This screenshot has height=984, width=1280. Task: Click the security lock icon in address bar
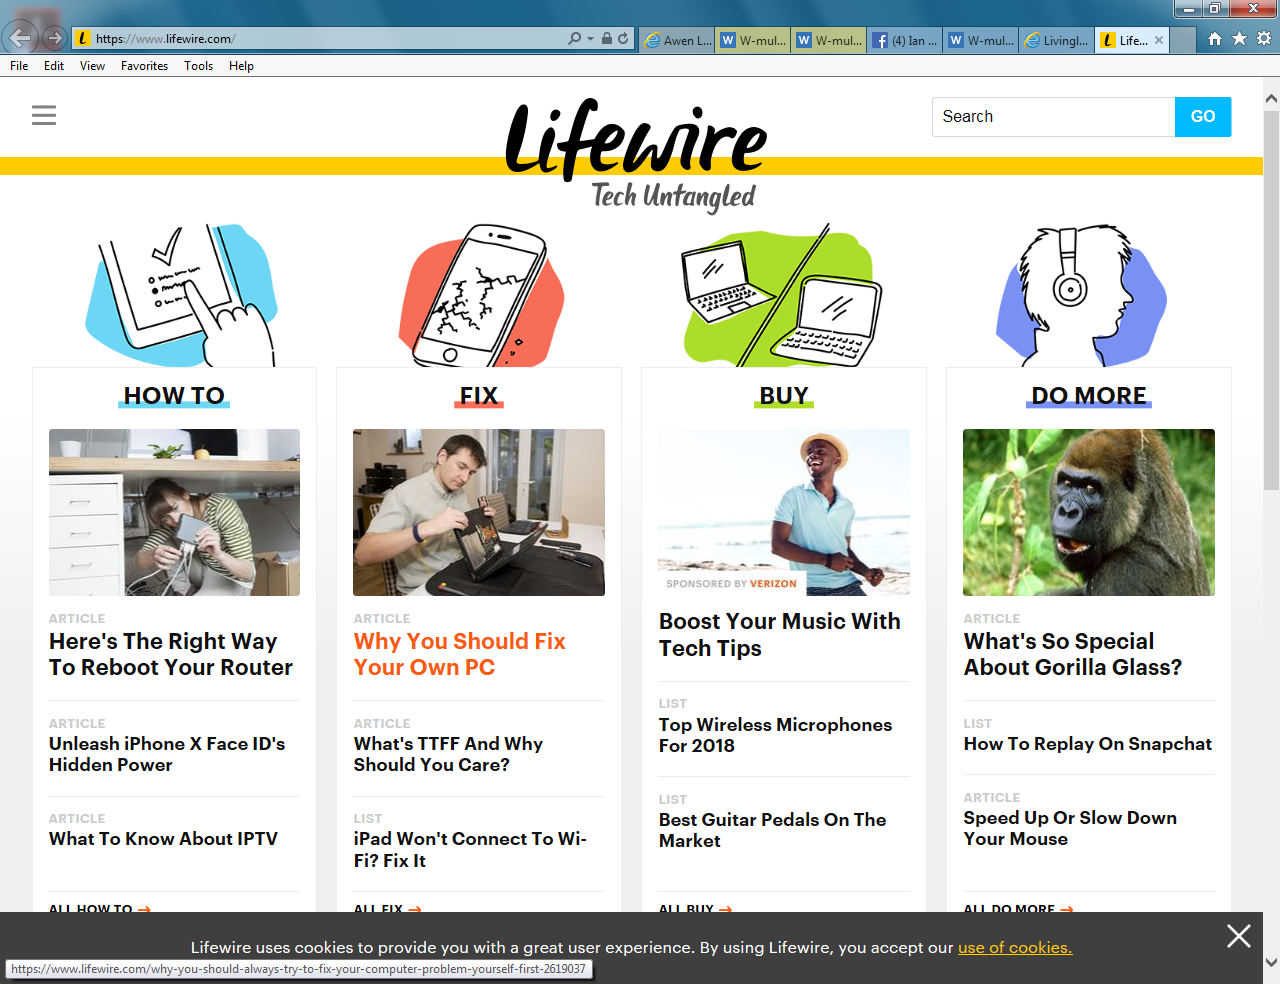click(x=607, y=39)
